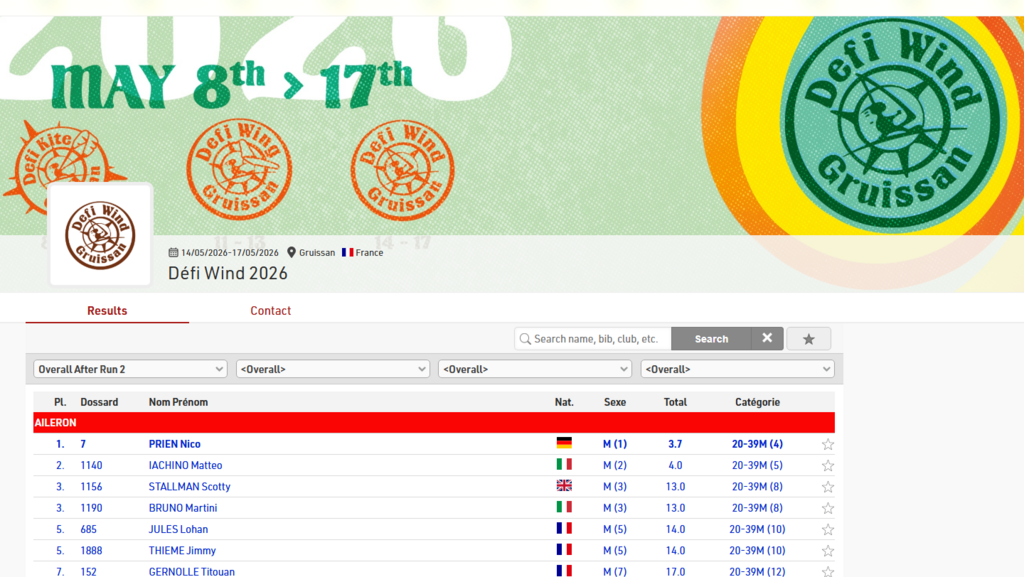Click the large green Défi Wind Gruissan emblem

892,122
